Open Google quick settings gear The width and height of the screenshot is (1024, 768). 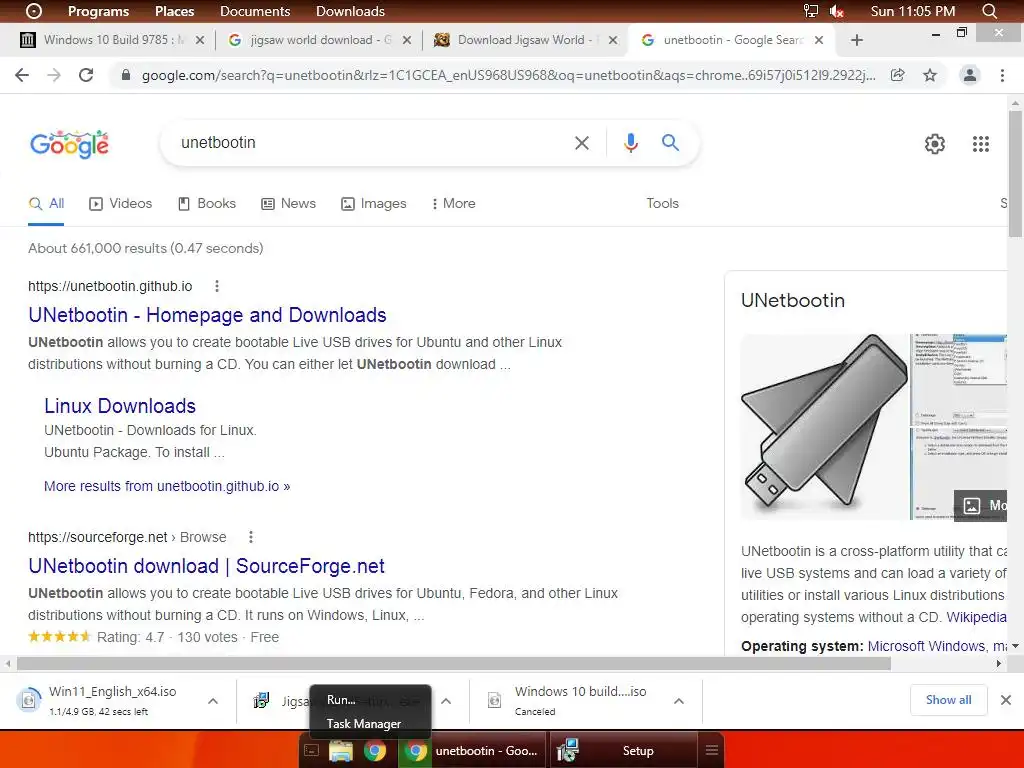coord(935,144)
